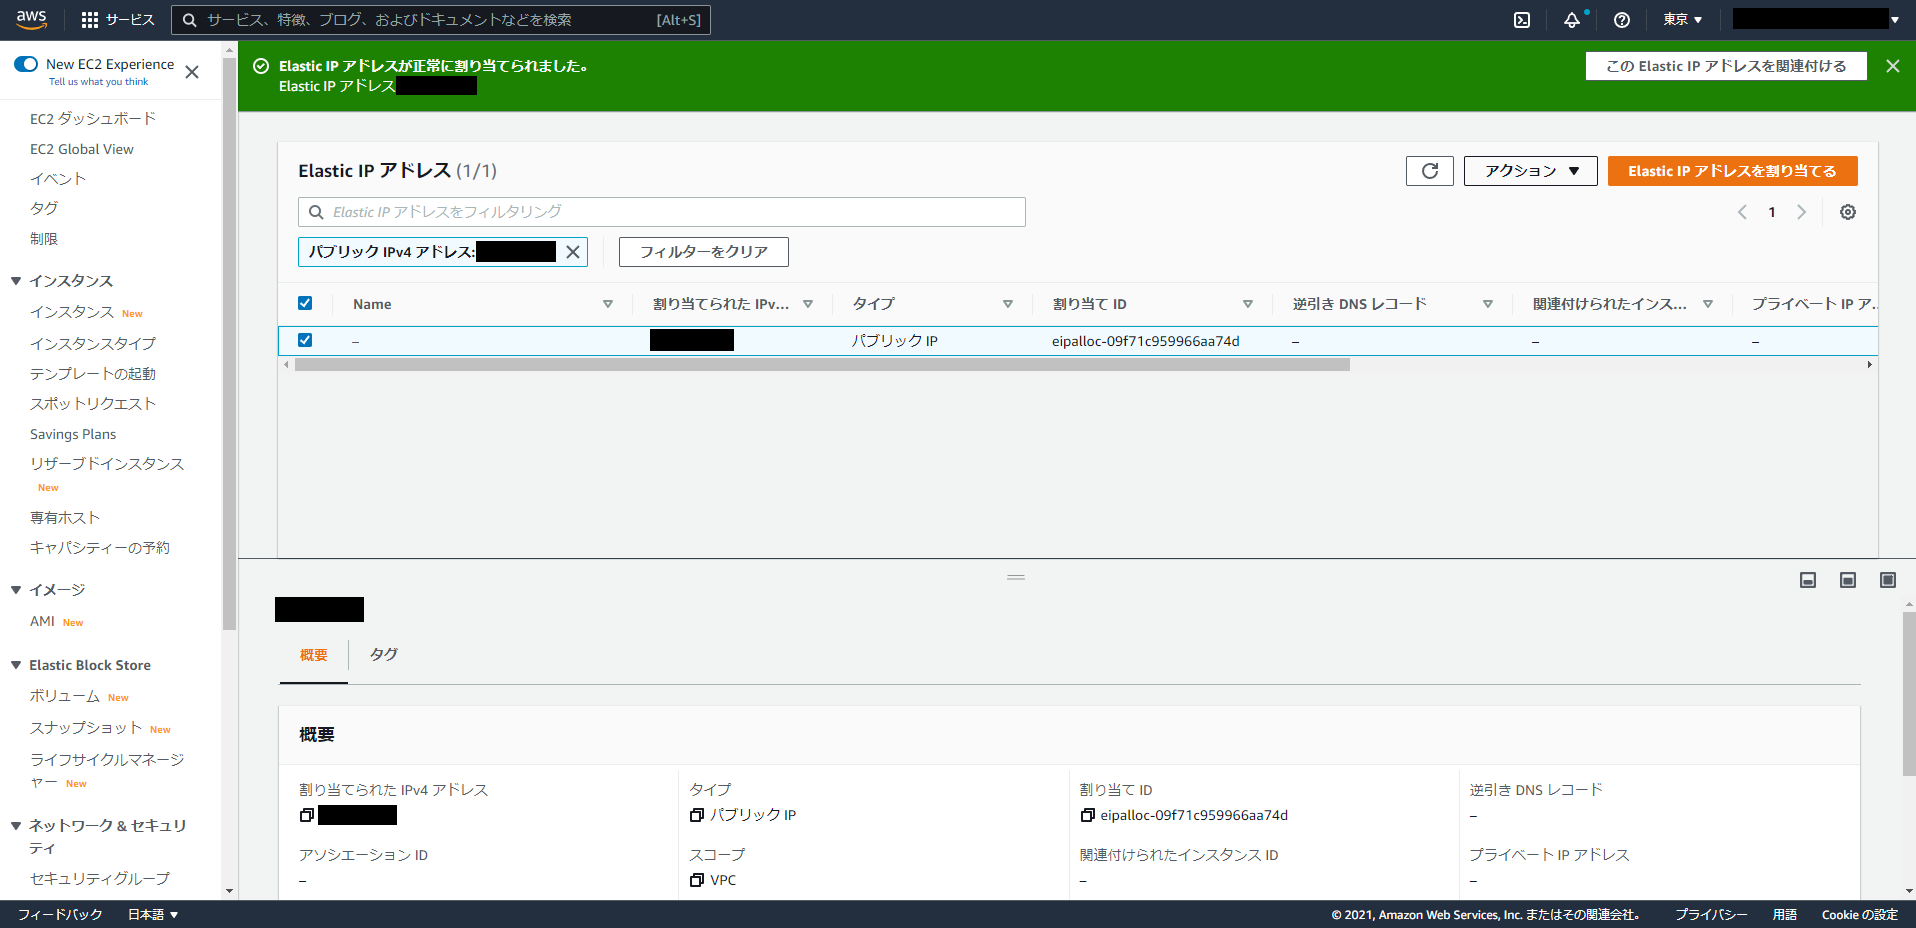Toggle the New EC2 Experience switch
This screenshot has height=928, width=1916.
coord(26,64)
